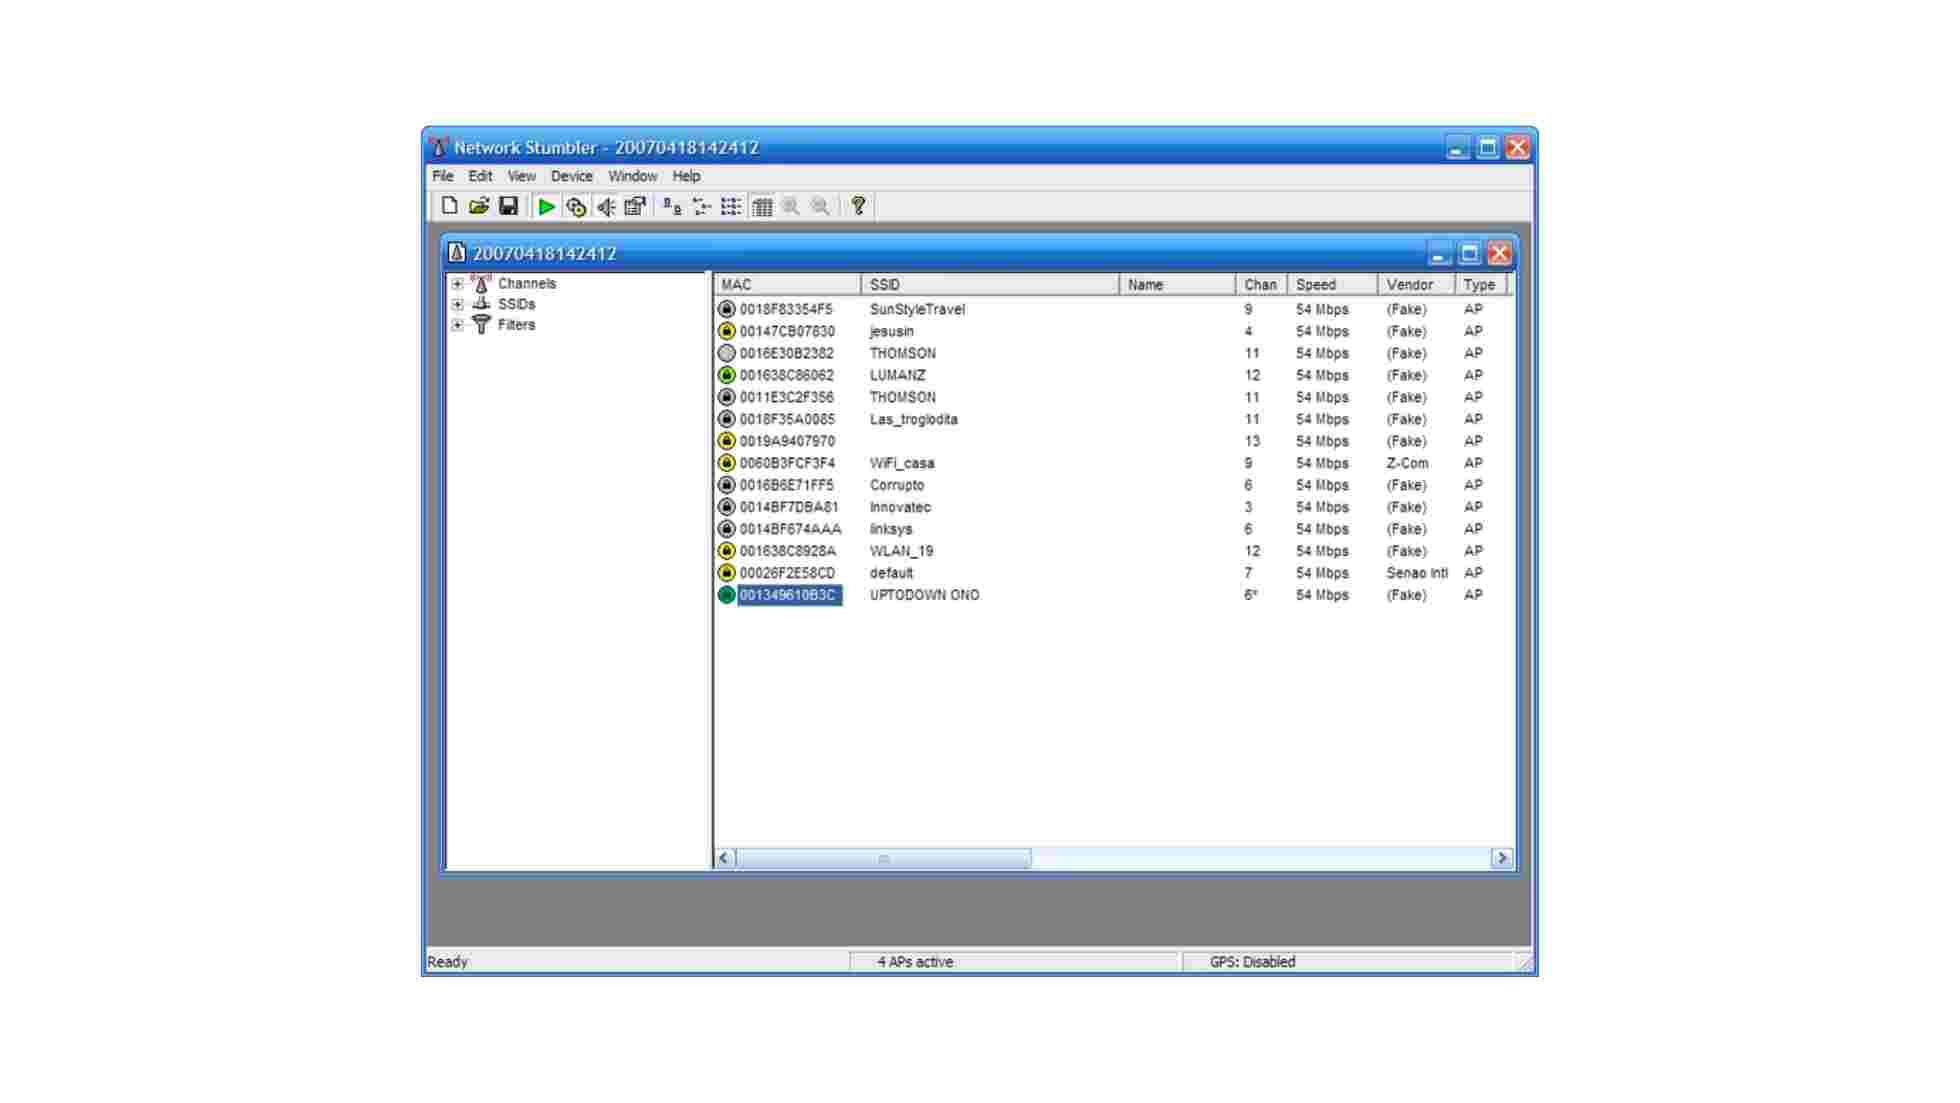The width and height of the screenshot is (1960, 1103).
Task: Sort by the Chan column header
Action: point(1261,285)
